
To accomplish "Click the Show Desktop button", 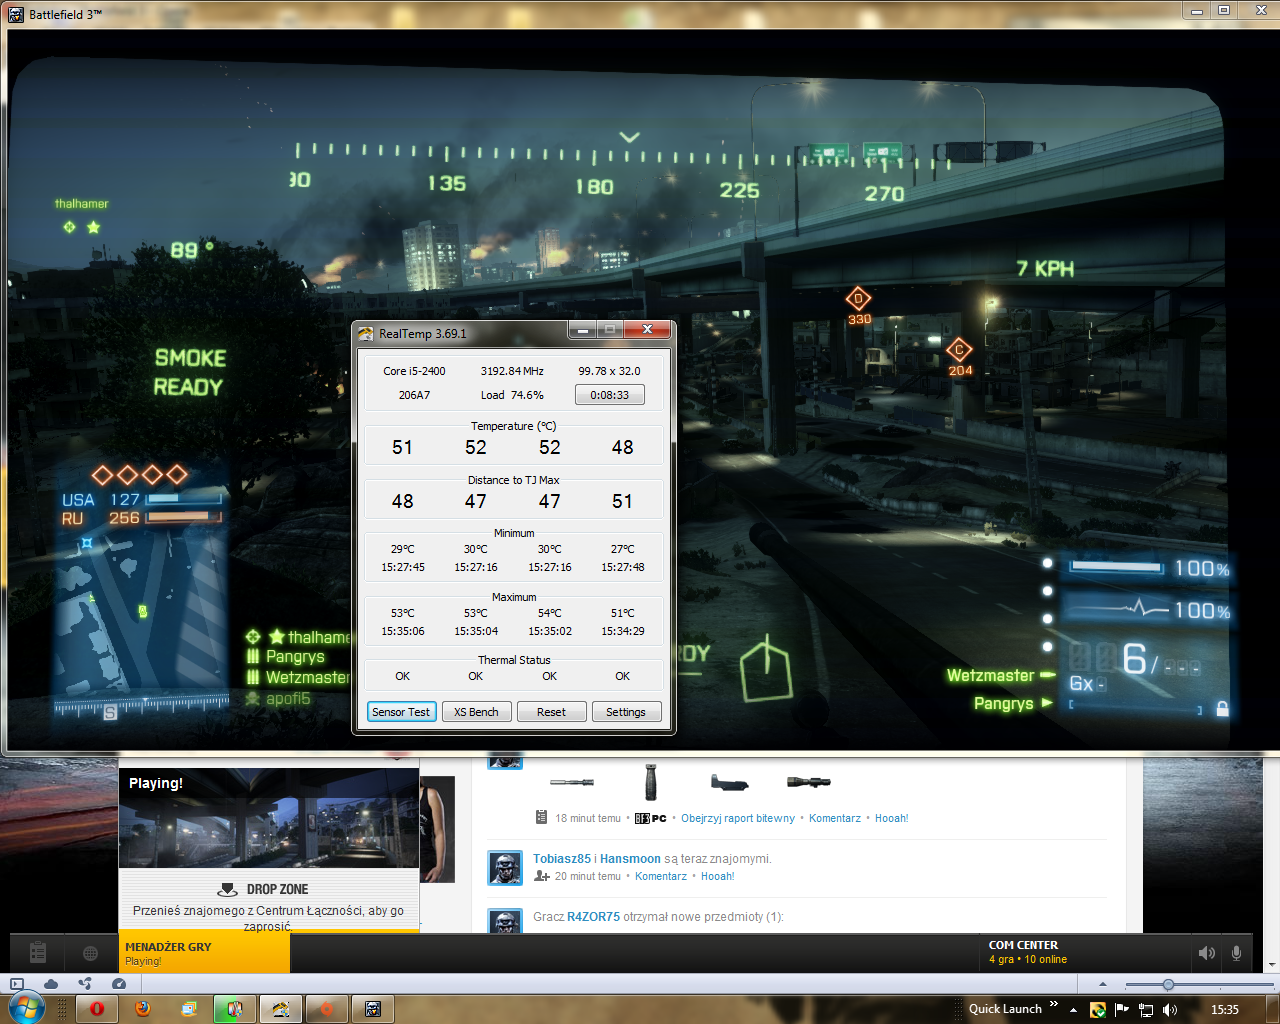I will click(1273, 1009).
